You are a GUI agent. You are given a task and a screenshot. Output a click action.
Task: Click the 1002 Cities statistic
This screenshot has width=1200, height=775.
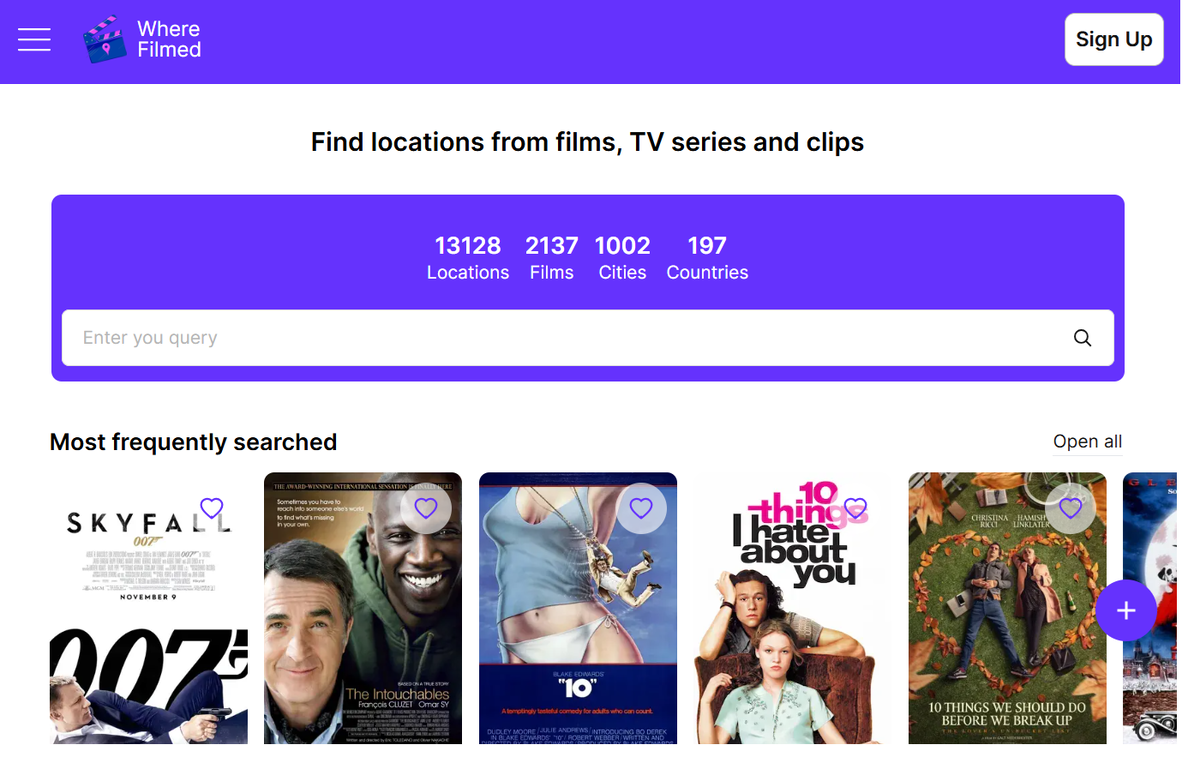coord(622,258)
